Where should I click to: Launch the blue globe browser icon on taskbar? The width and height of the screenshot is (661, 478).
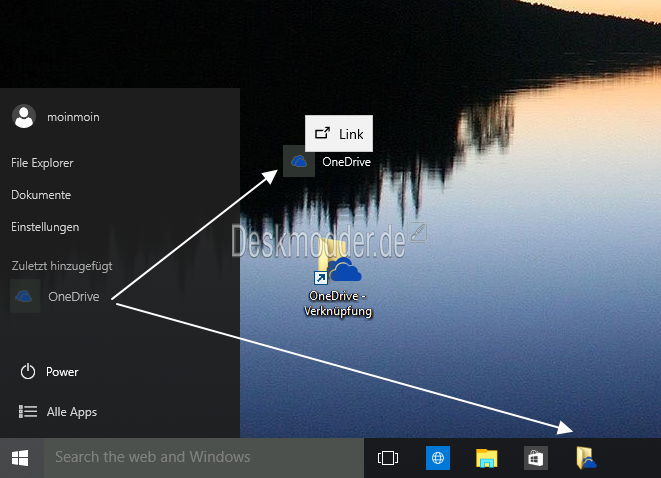[438, 458]
